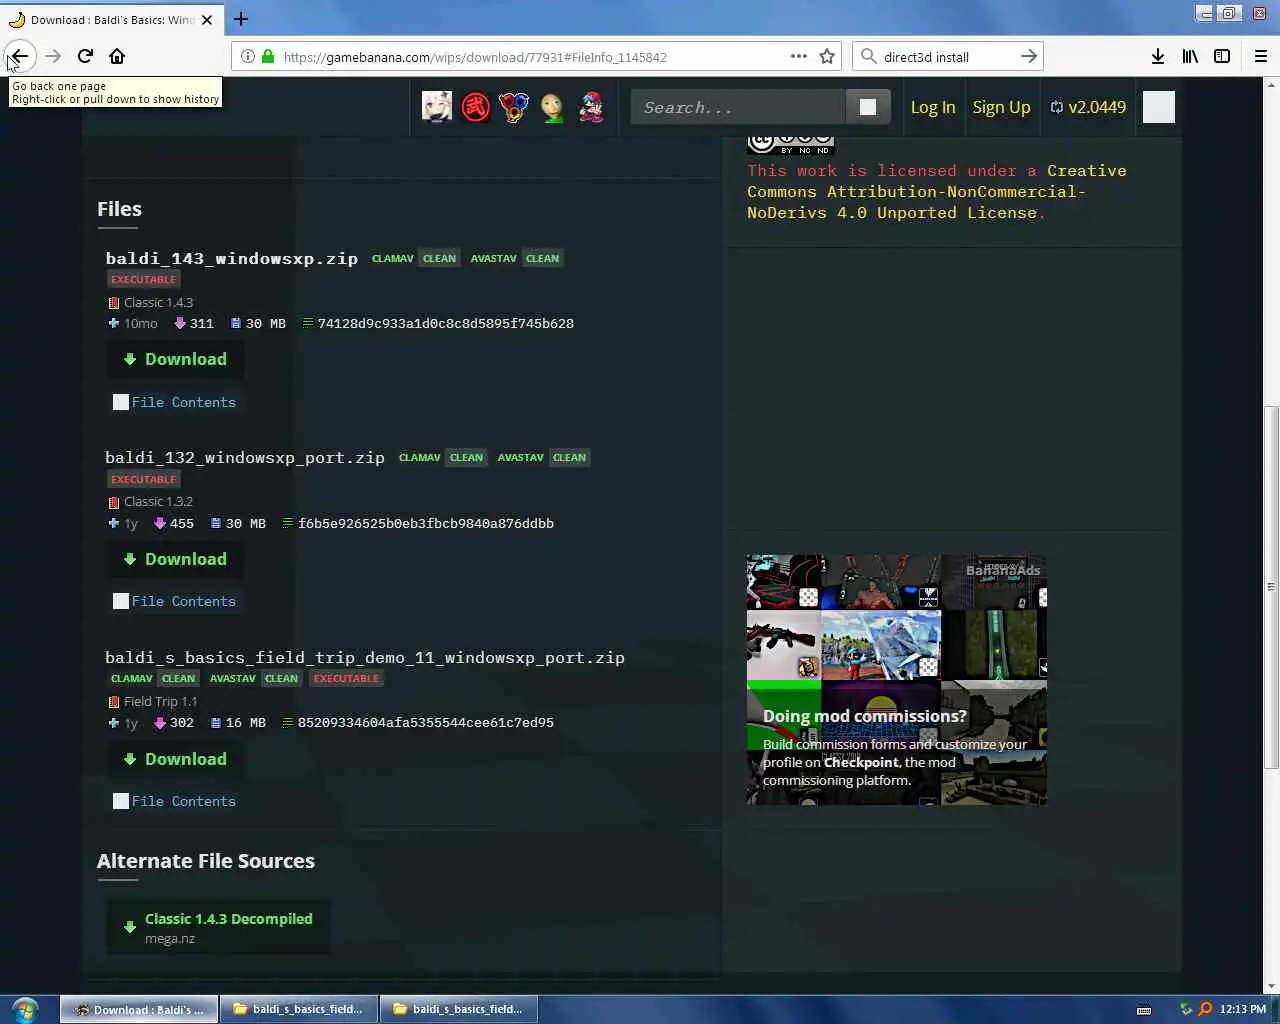Open the downloads panel arrow
The image size is (1280, 1024).
pos(1158,57)
